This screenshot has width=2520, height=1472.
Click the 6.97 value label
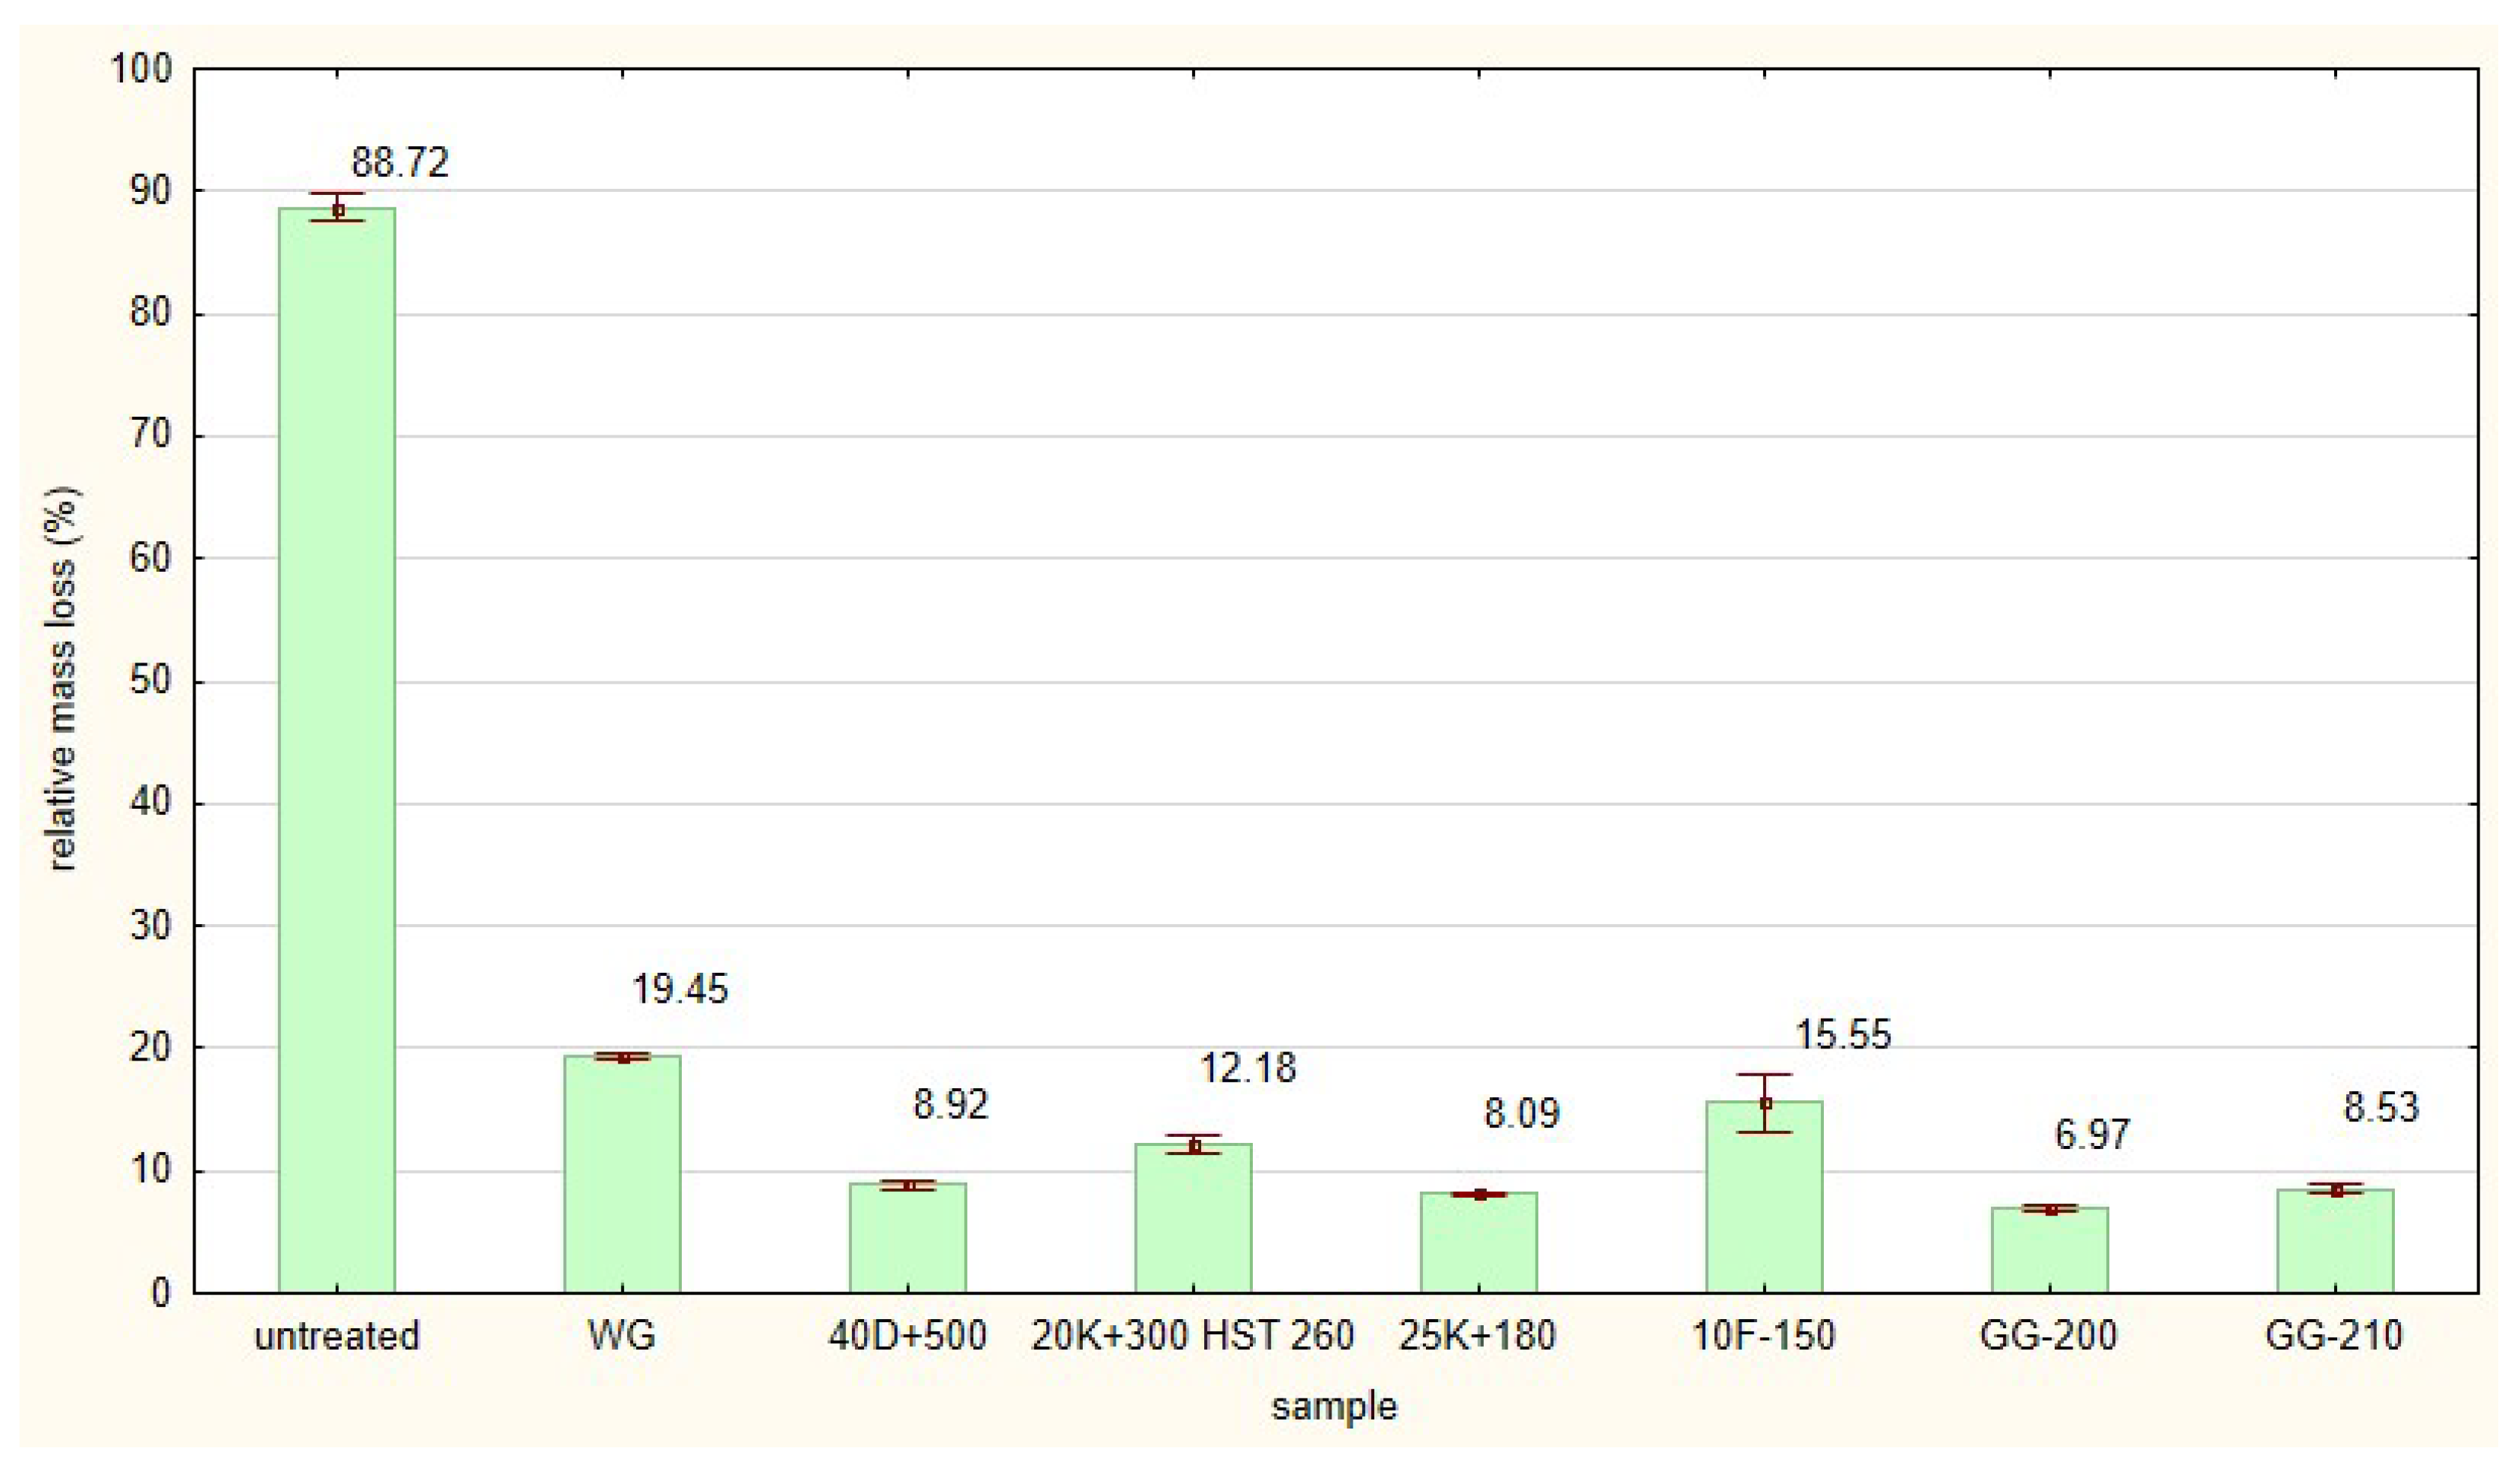(x=2092, y=1135)
